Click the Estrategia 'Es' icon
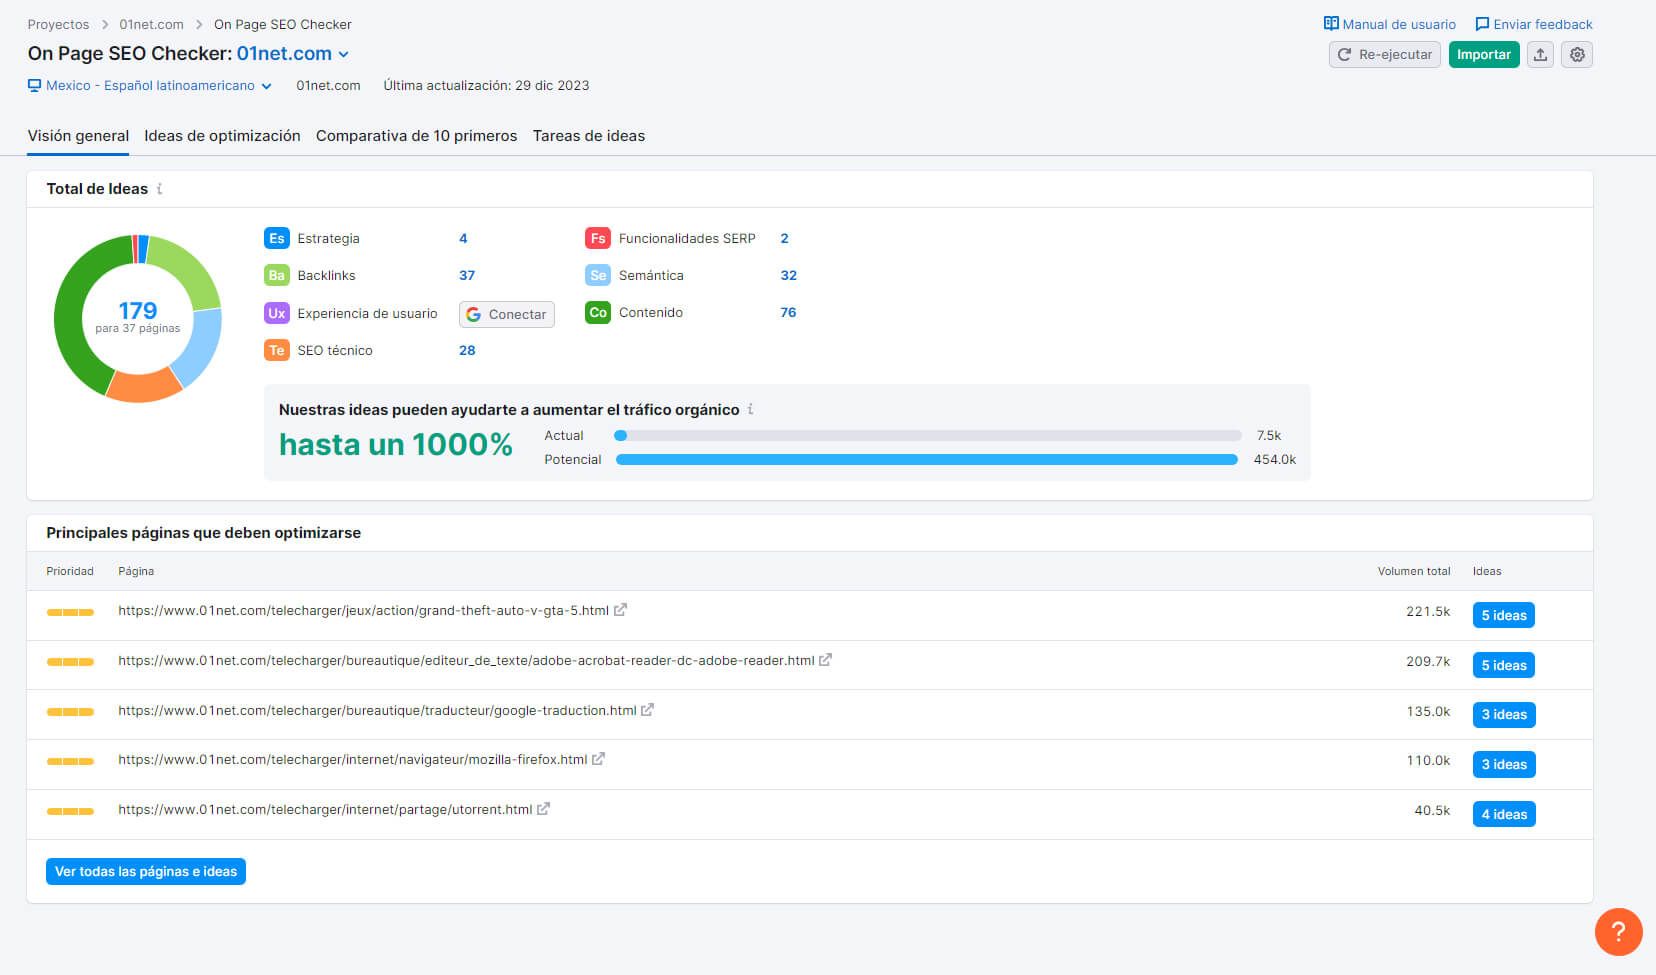This screenshot has width=1656, height=975. tap(276, 238)
